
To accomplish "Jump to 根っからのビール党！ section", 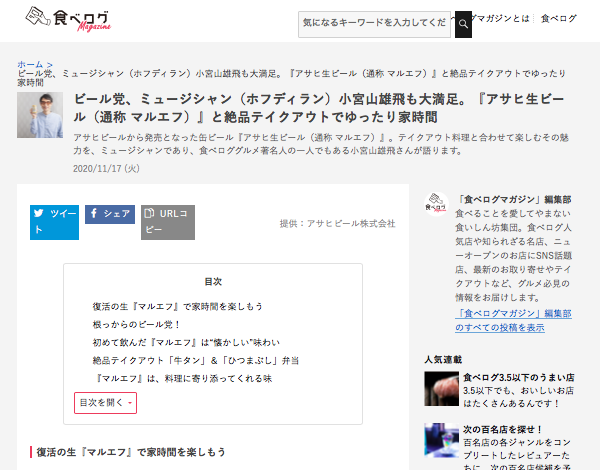I will point(135,324).
